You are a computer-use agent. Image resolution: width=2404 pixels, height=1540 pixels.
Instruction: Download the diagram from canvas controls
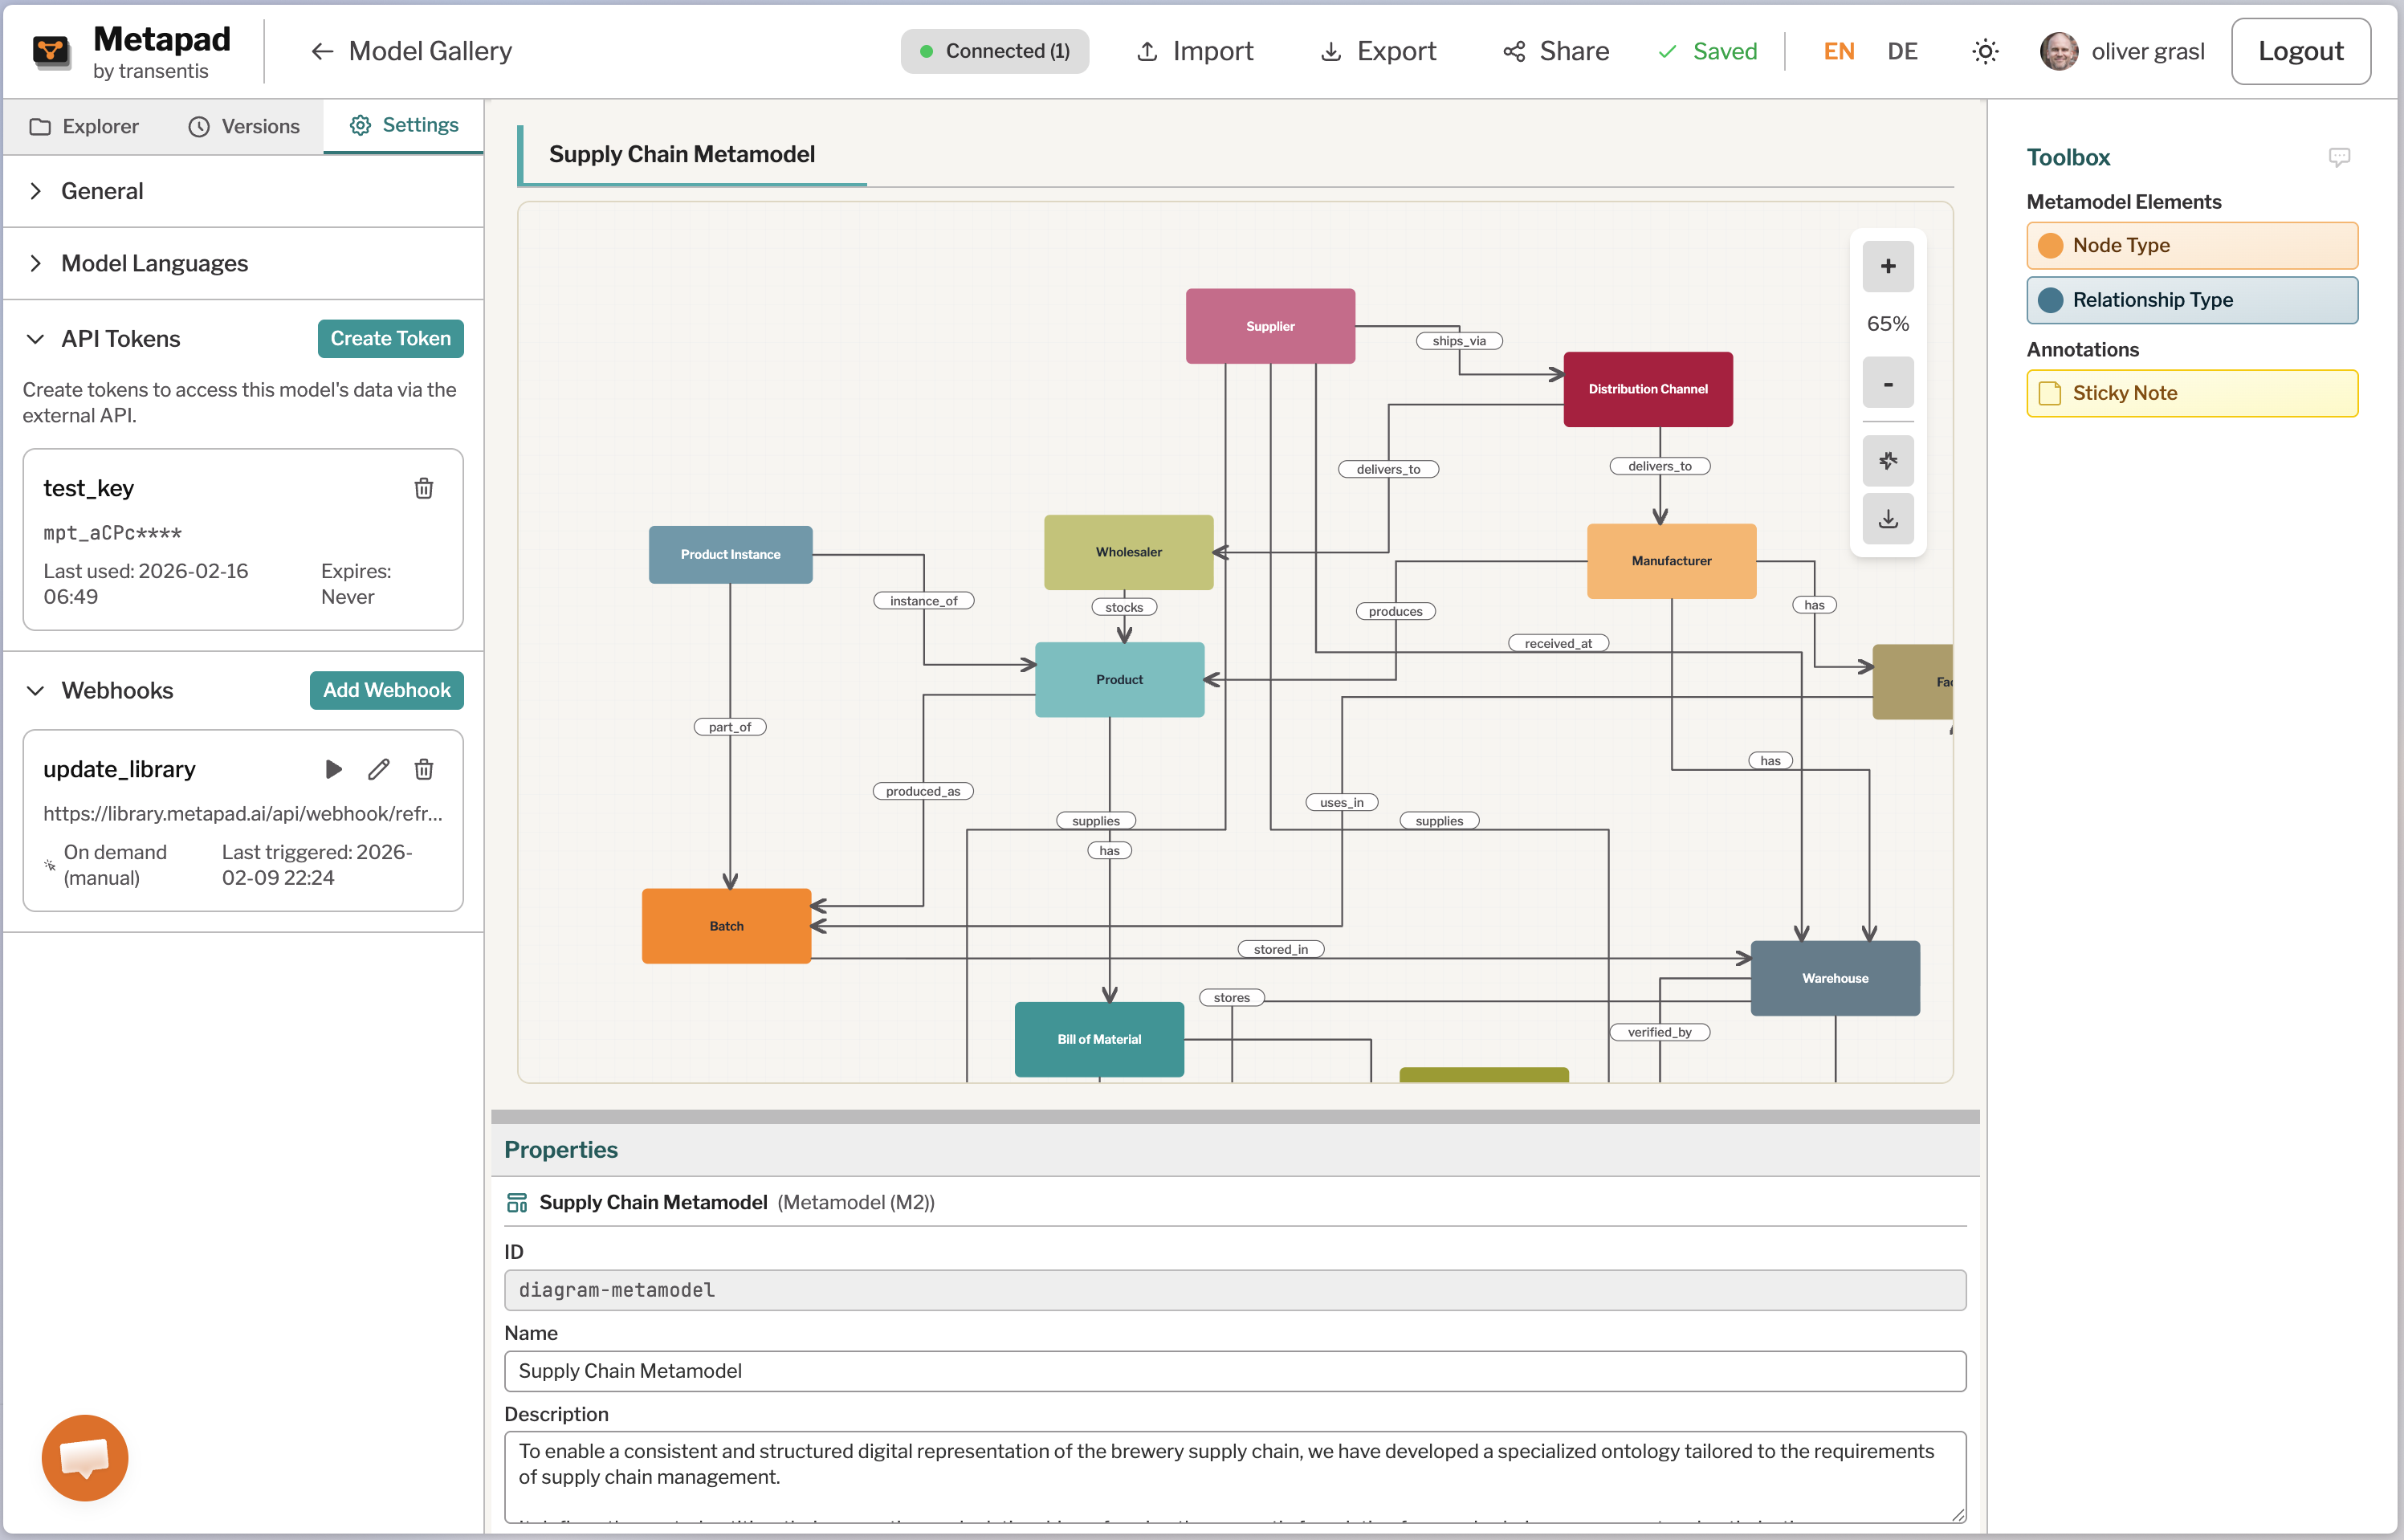point(1887,519)
